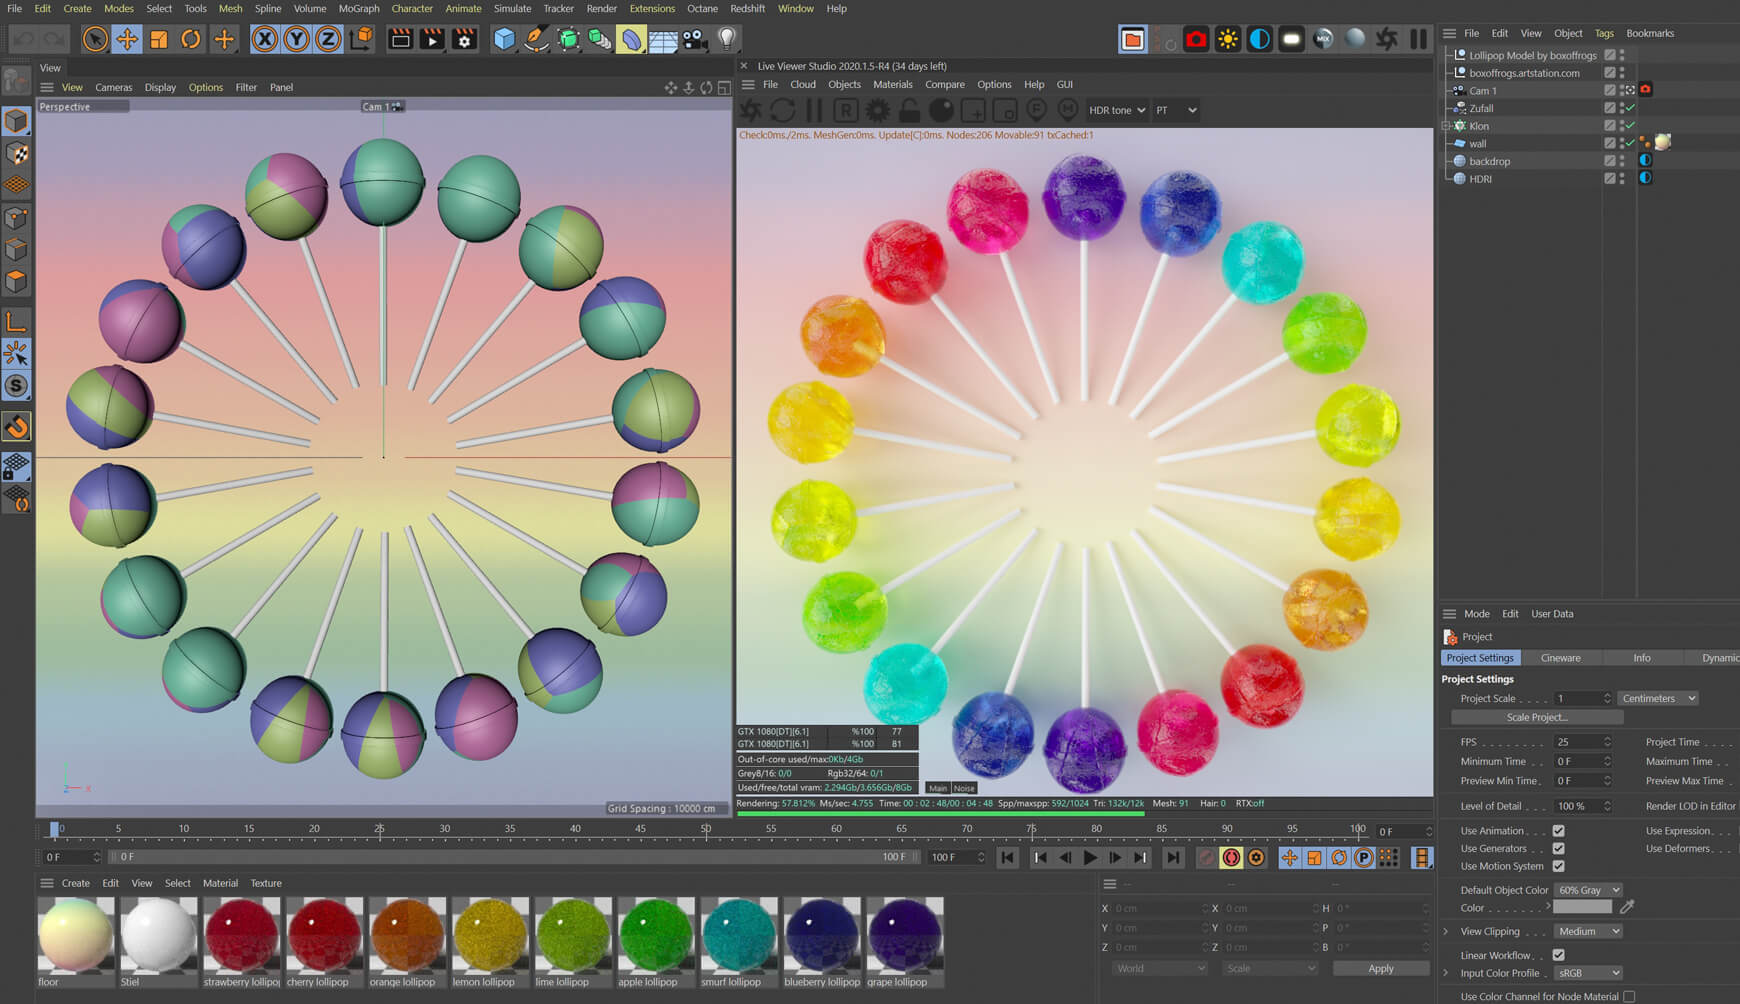
Task: Add a Light object bulb icon
Action: coord(727,39)
